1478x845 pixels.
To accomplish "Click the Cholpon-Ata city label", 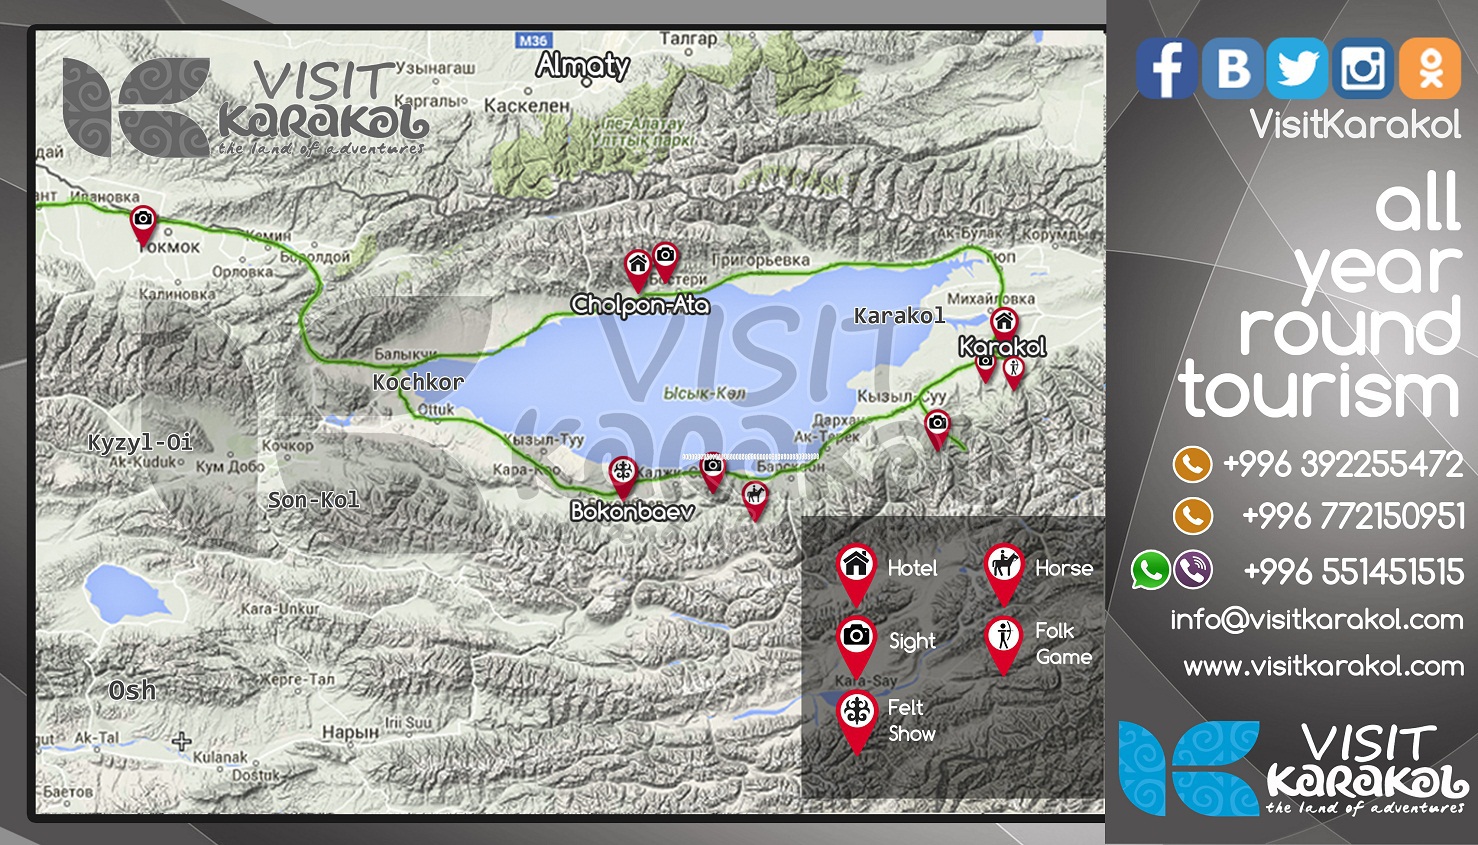I will 640,305.
